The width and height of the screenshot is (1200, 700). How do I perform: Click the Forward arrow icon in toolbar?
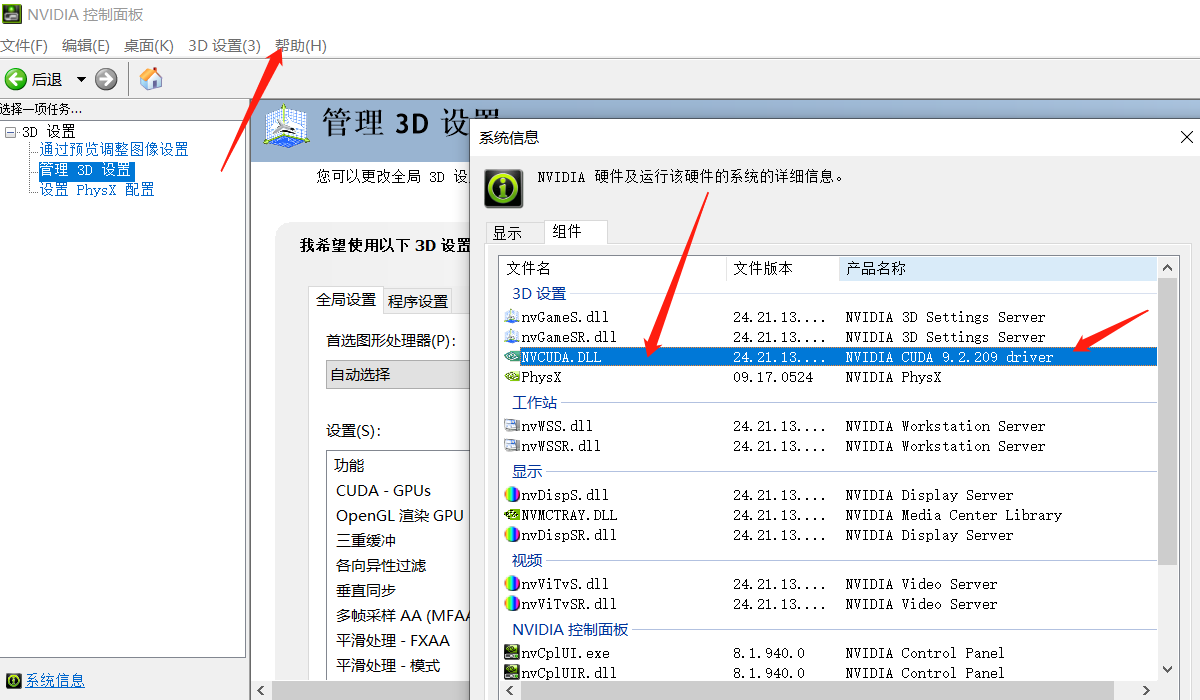(x=106, y=79)
